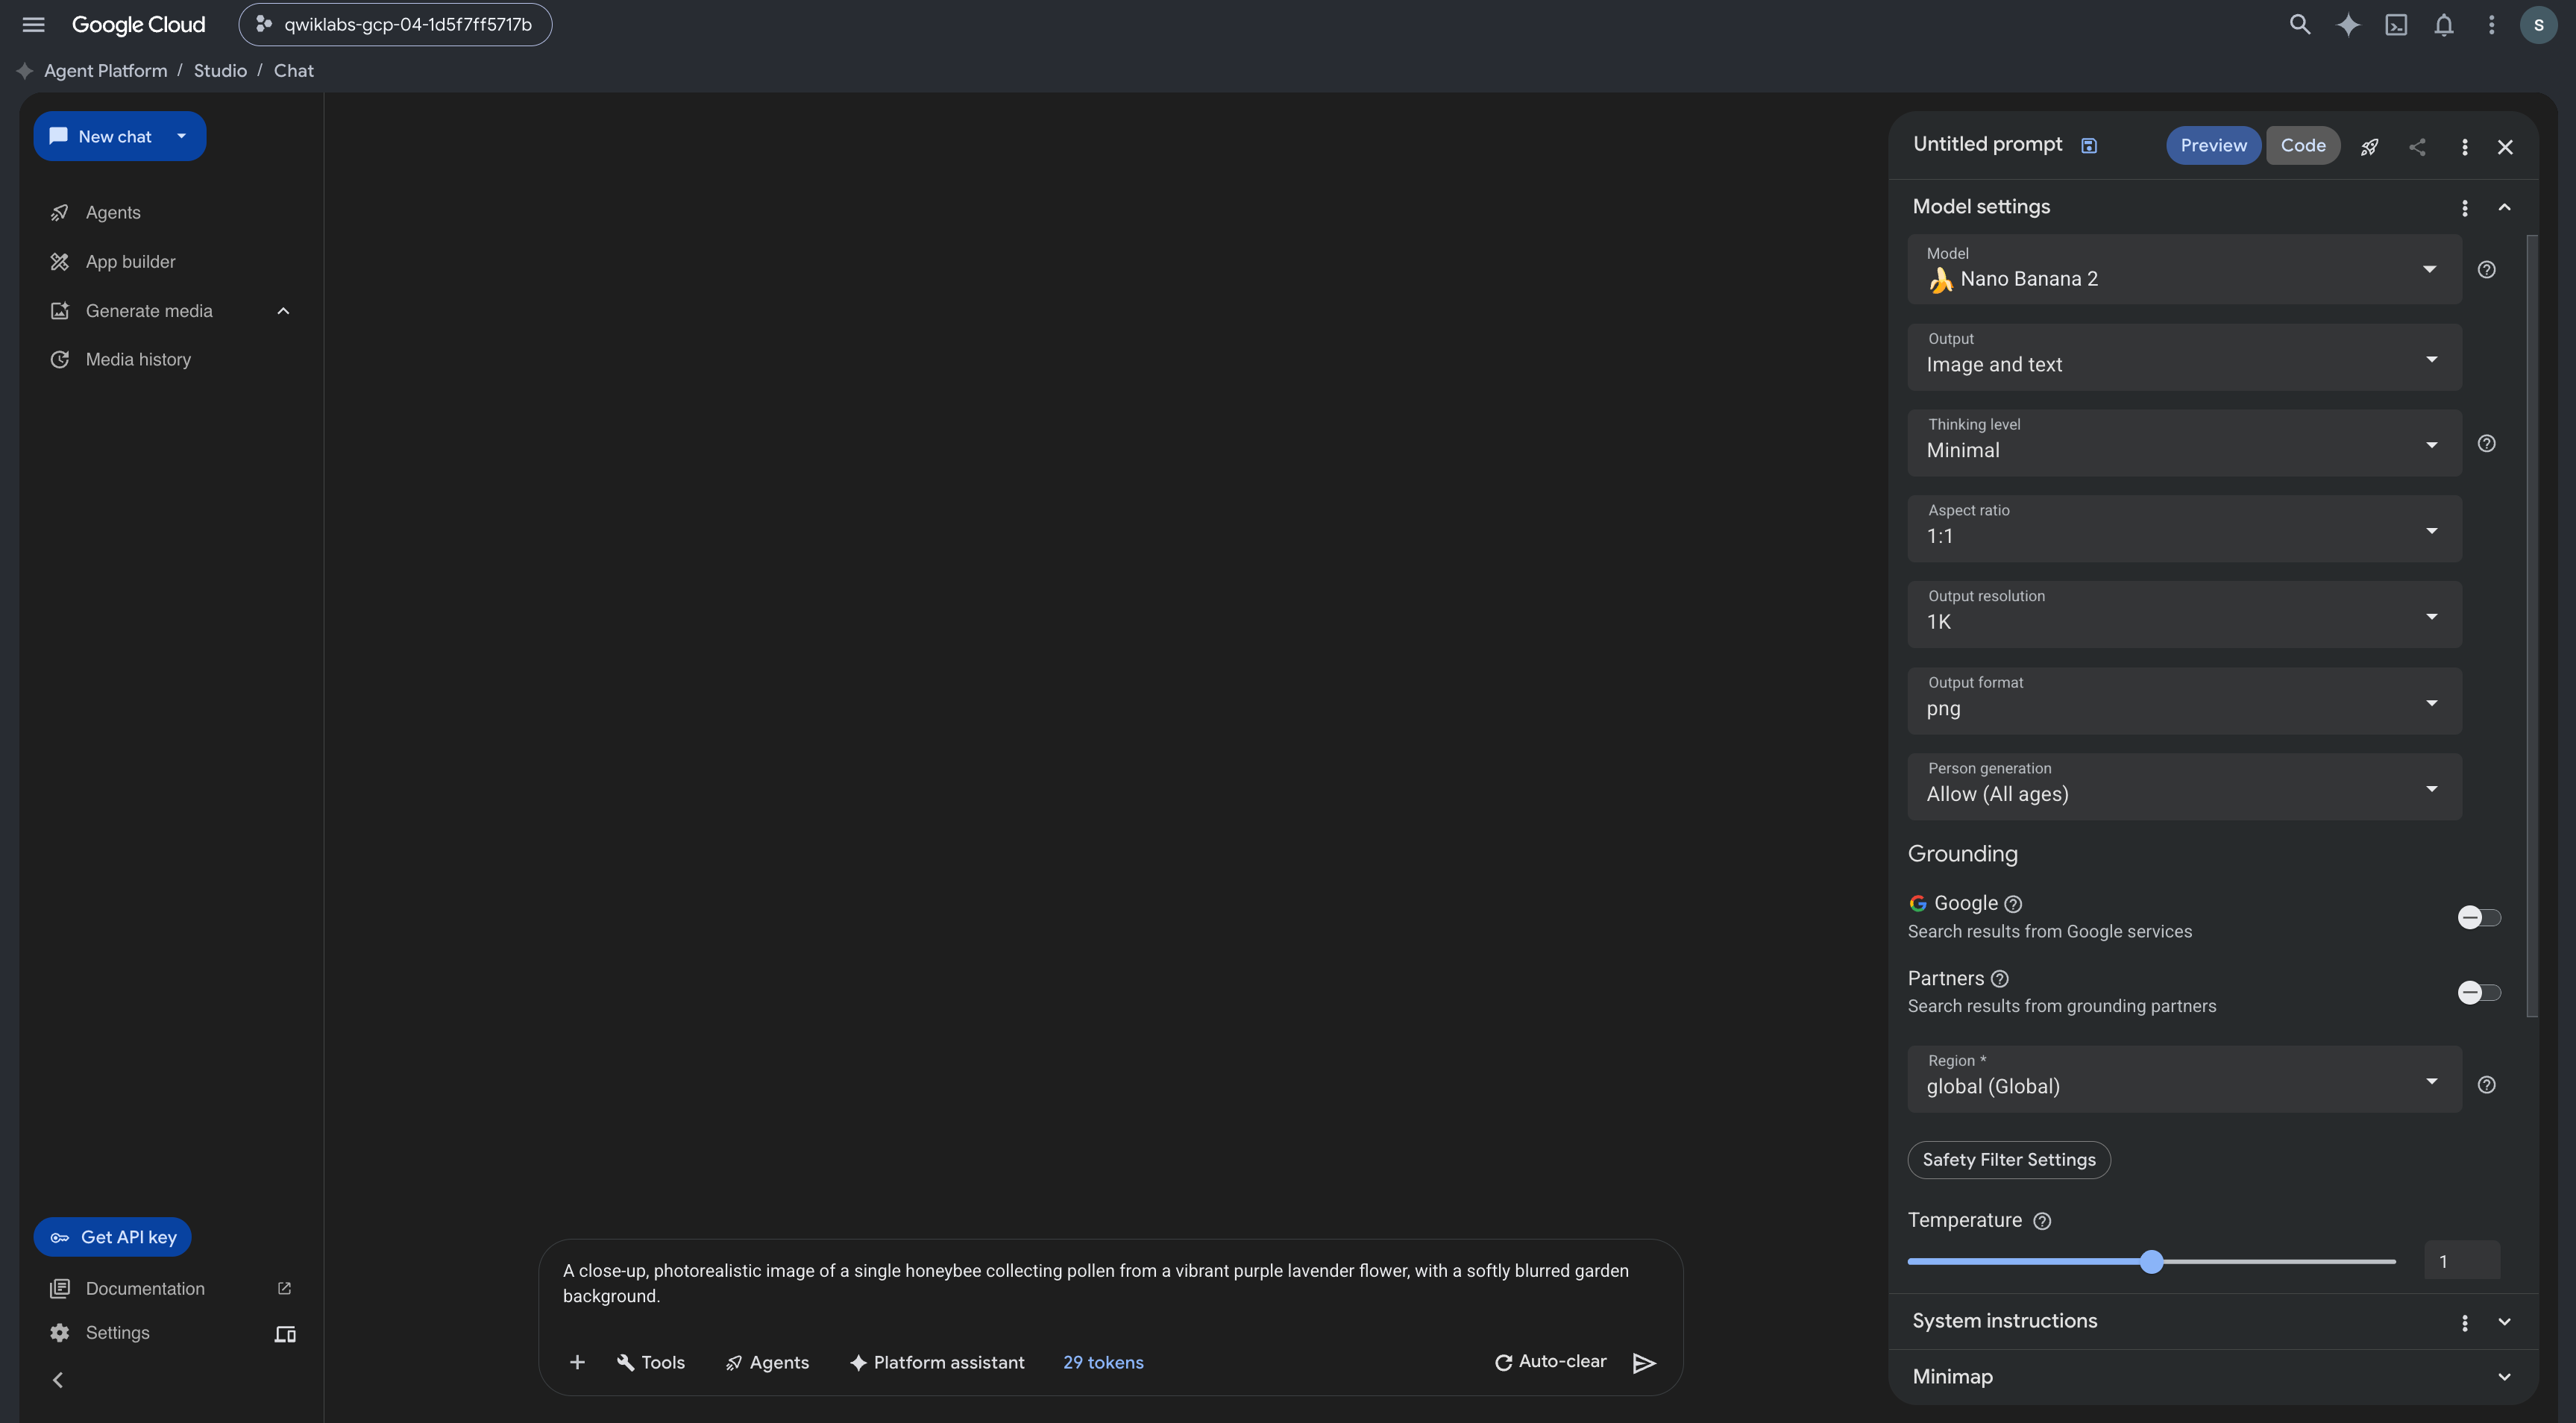Switch to Preview tab
The height and width of the screenshot is (1423, 2576).
2213,146
